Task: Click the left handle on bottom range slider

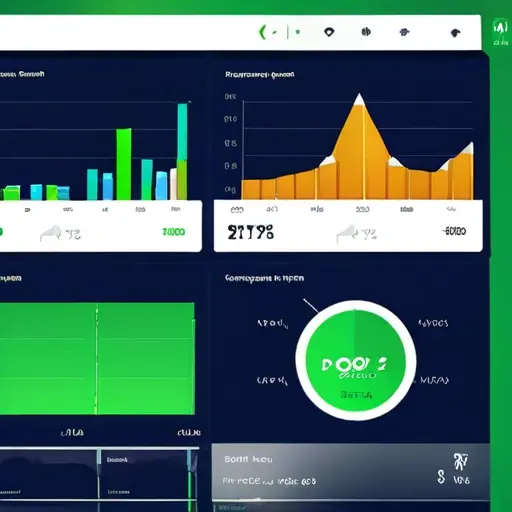Action: click(x=99, y=457)
